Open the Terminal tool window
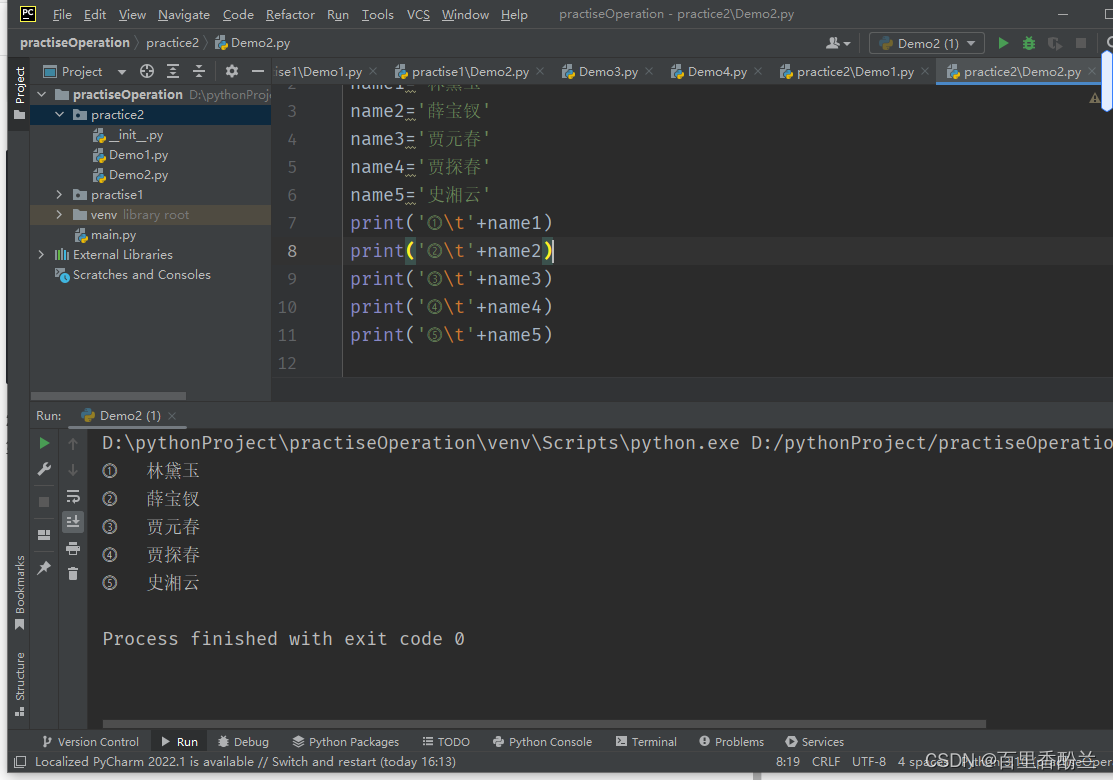Screen dimensions: 1113x780 click(646, 742)
